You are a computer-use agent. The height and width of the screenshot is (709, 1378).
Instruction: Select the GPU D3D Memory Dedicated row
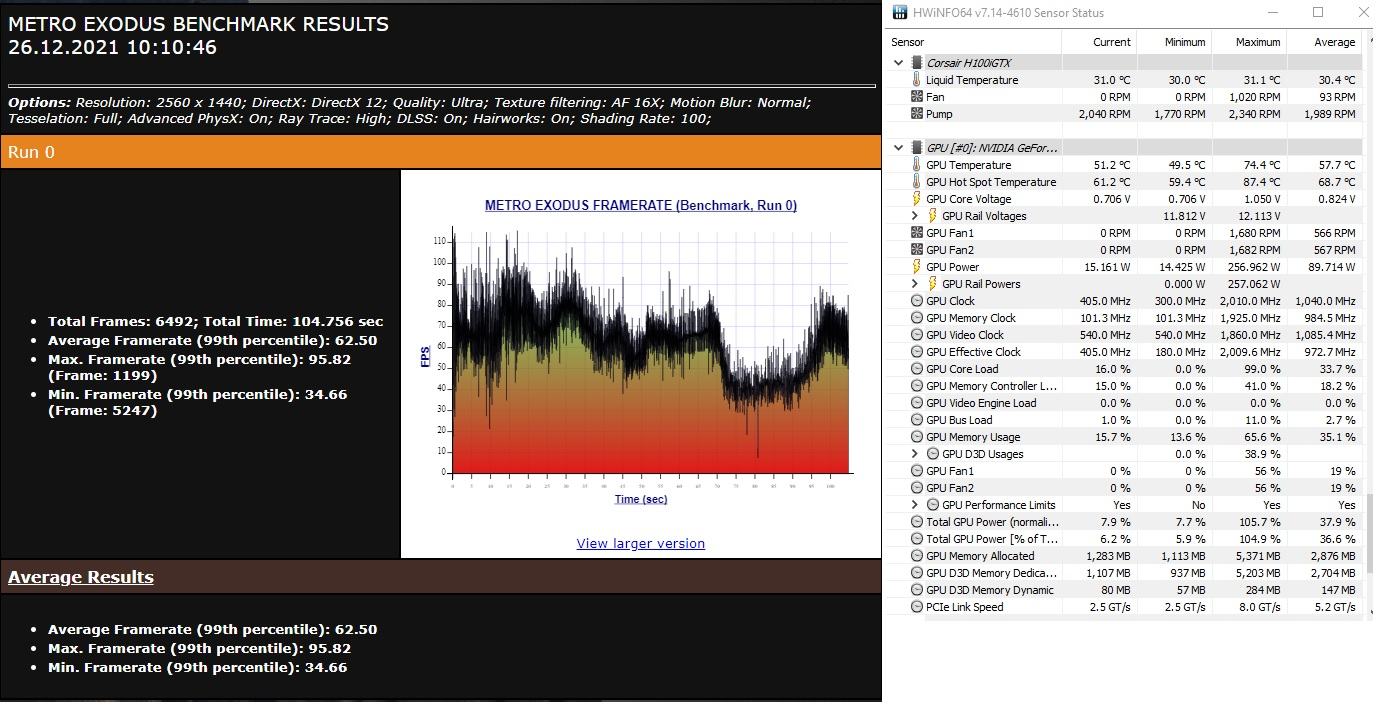[x=1123, y=573]
